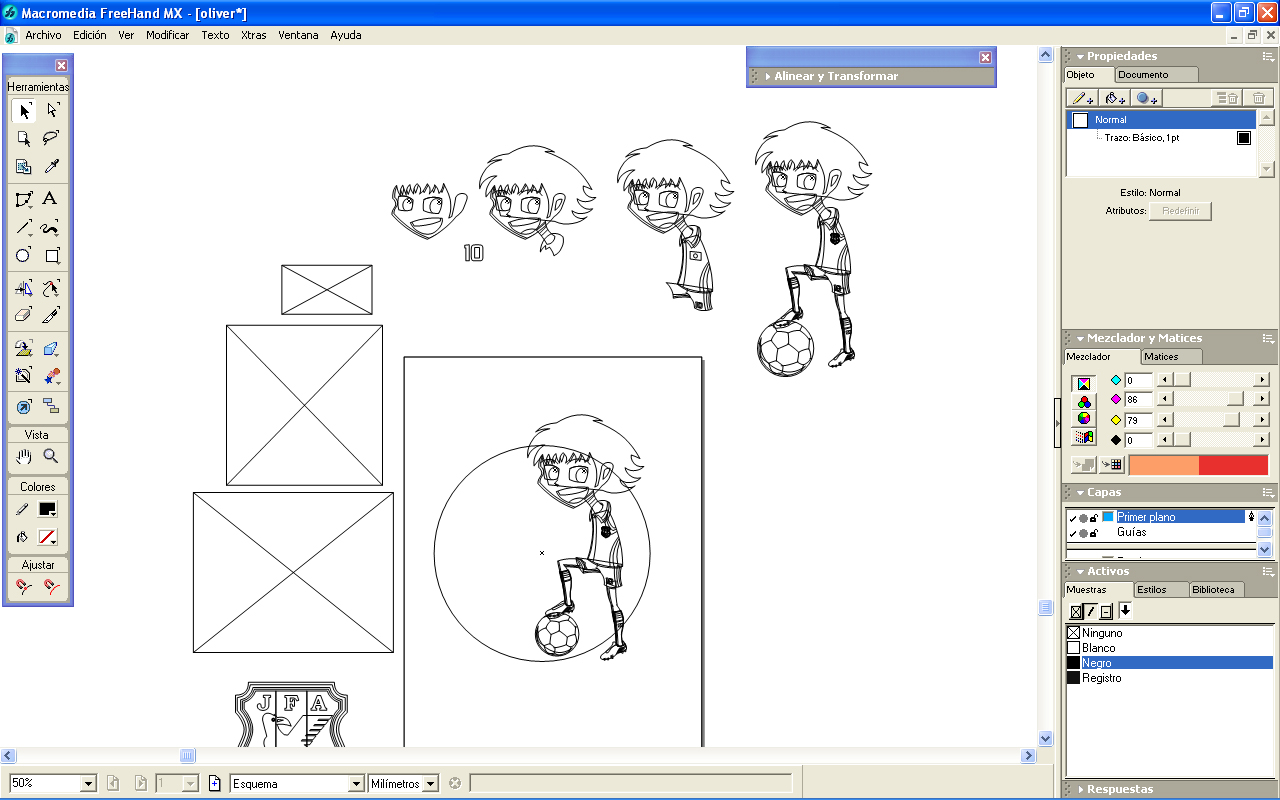
Task: Open the Xtras menu
Action: pos(254,35)
